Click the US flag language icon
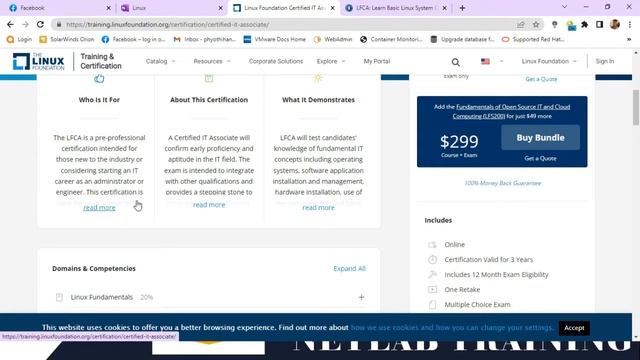Screen dimensions: 640x360 [485, 61]
